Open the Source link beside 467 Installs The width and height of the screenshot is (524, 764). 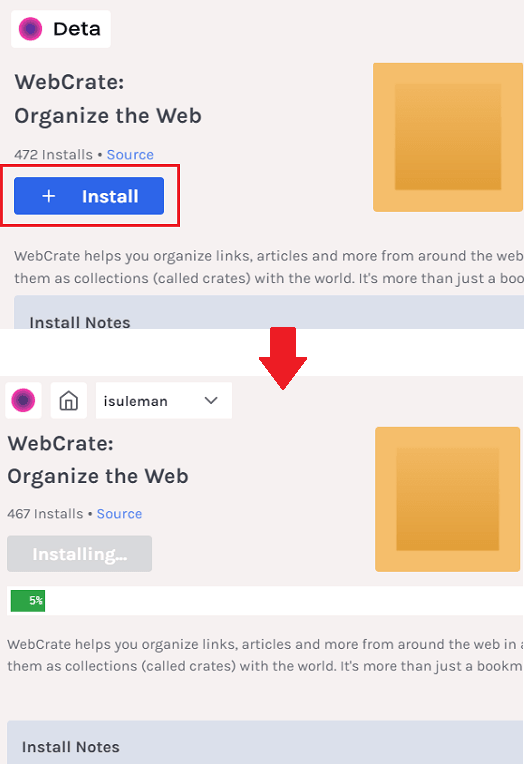(119, 514)
